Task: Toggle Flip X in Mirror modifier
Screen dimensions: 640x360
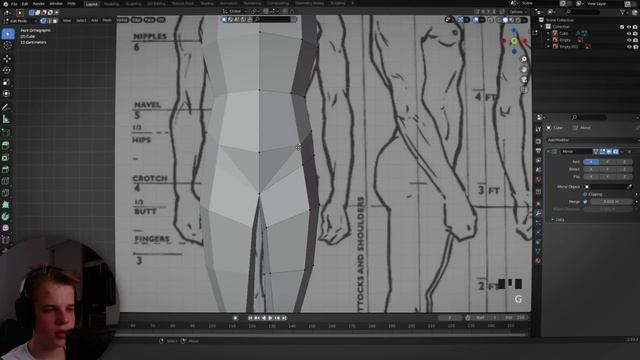Action: (591, 176)
